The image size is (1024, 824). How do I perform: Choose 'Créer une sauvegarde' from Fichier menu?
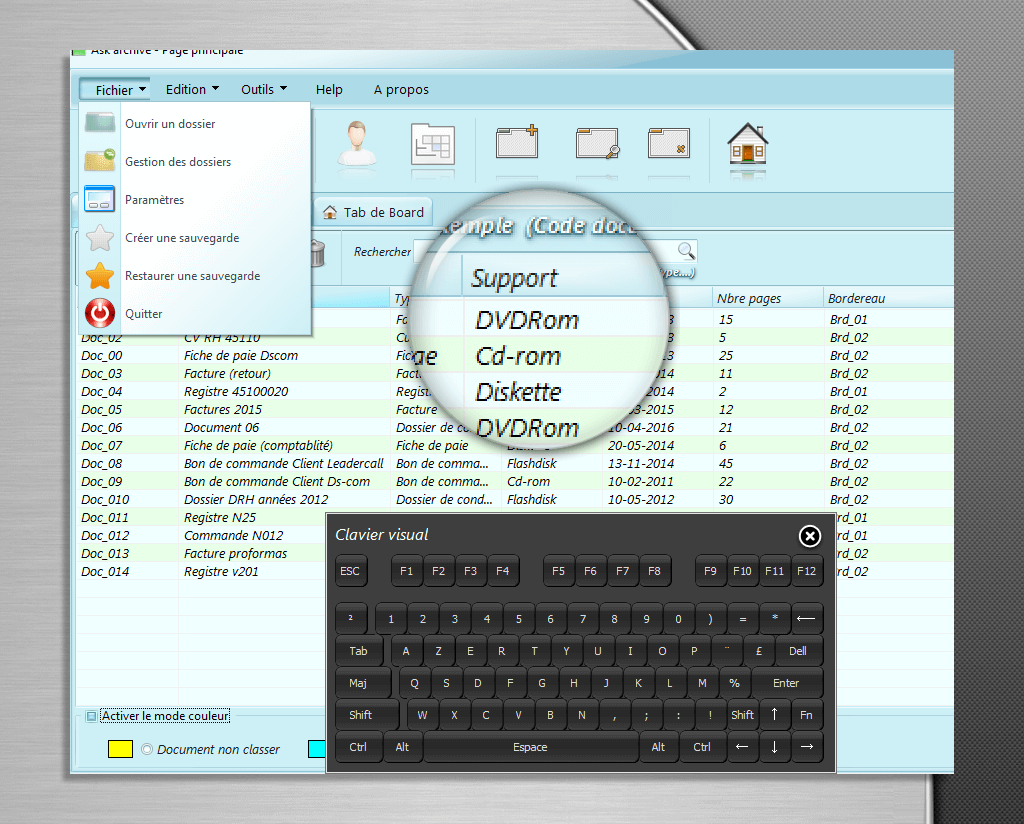coord(182,238)
